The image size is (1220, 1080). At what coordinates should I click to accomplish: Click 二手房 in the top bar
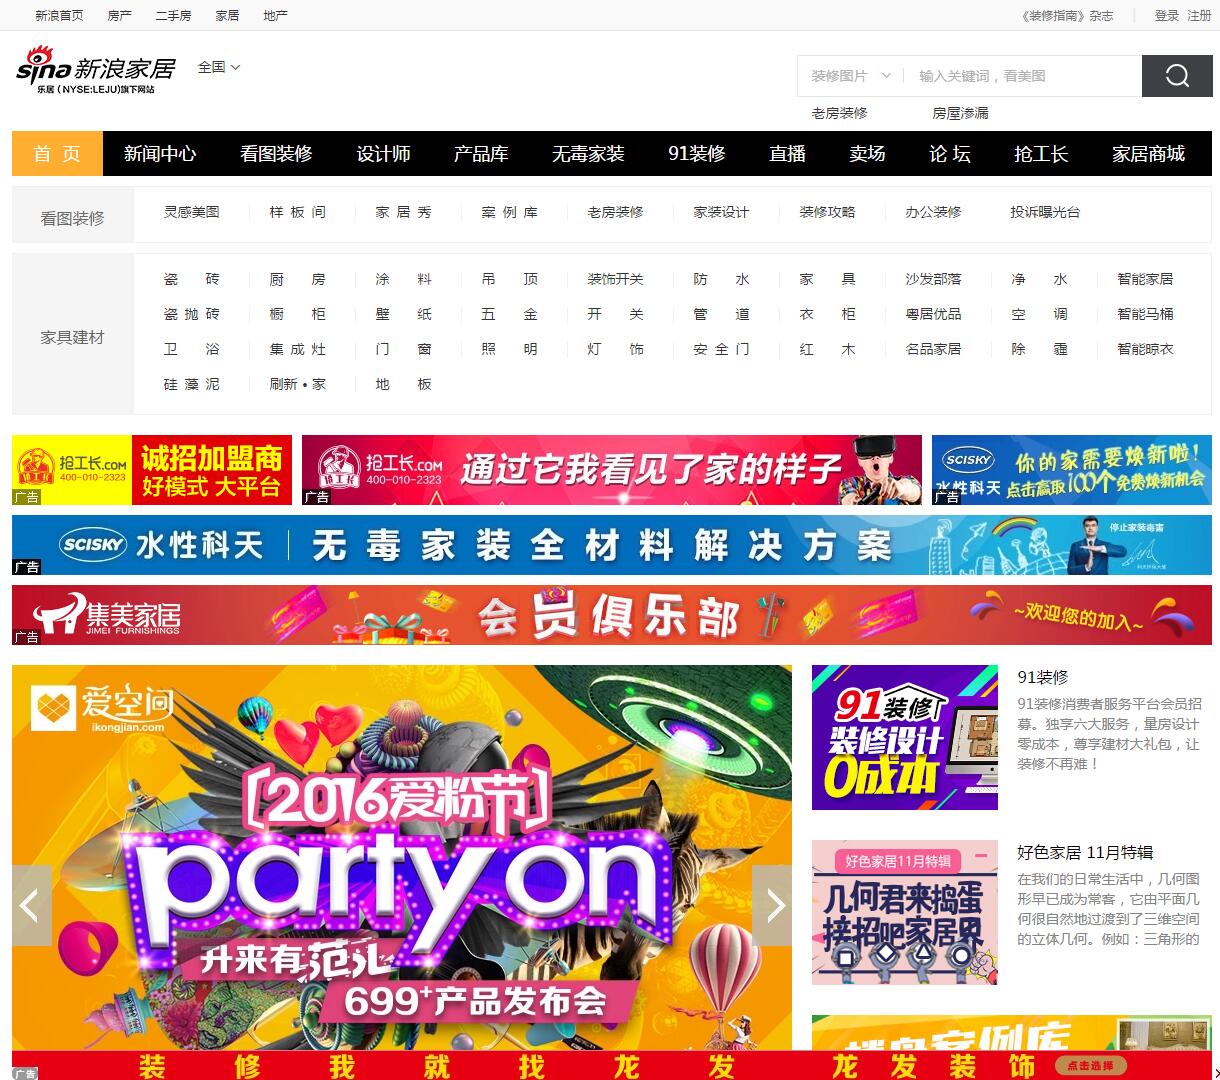point(173,15)
